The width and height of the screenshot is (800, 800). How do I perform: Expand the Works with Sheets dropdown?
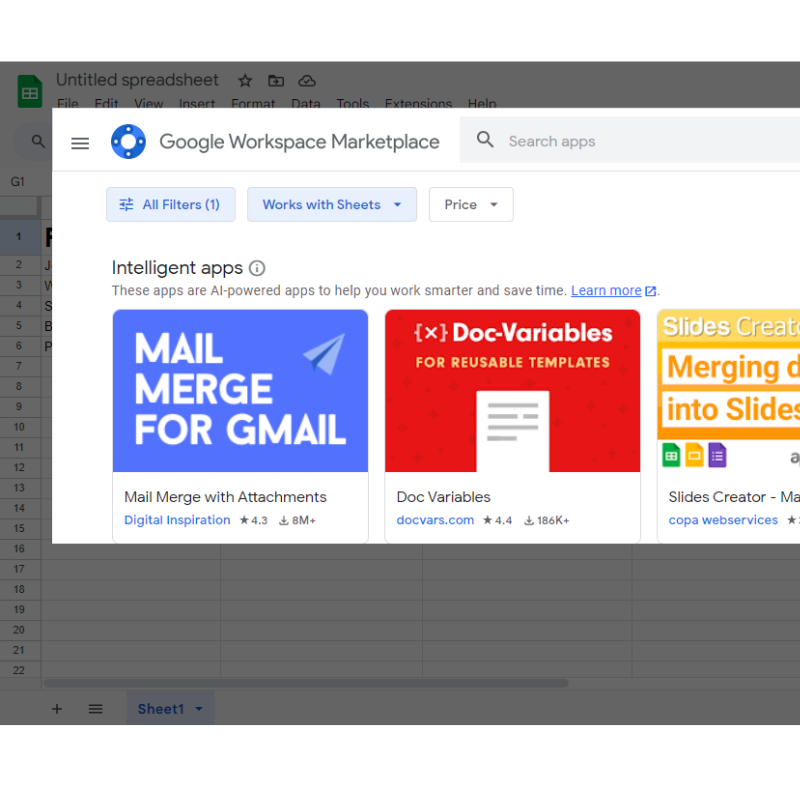[x=332, y=205]
